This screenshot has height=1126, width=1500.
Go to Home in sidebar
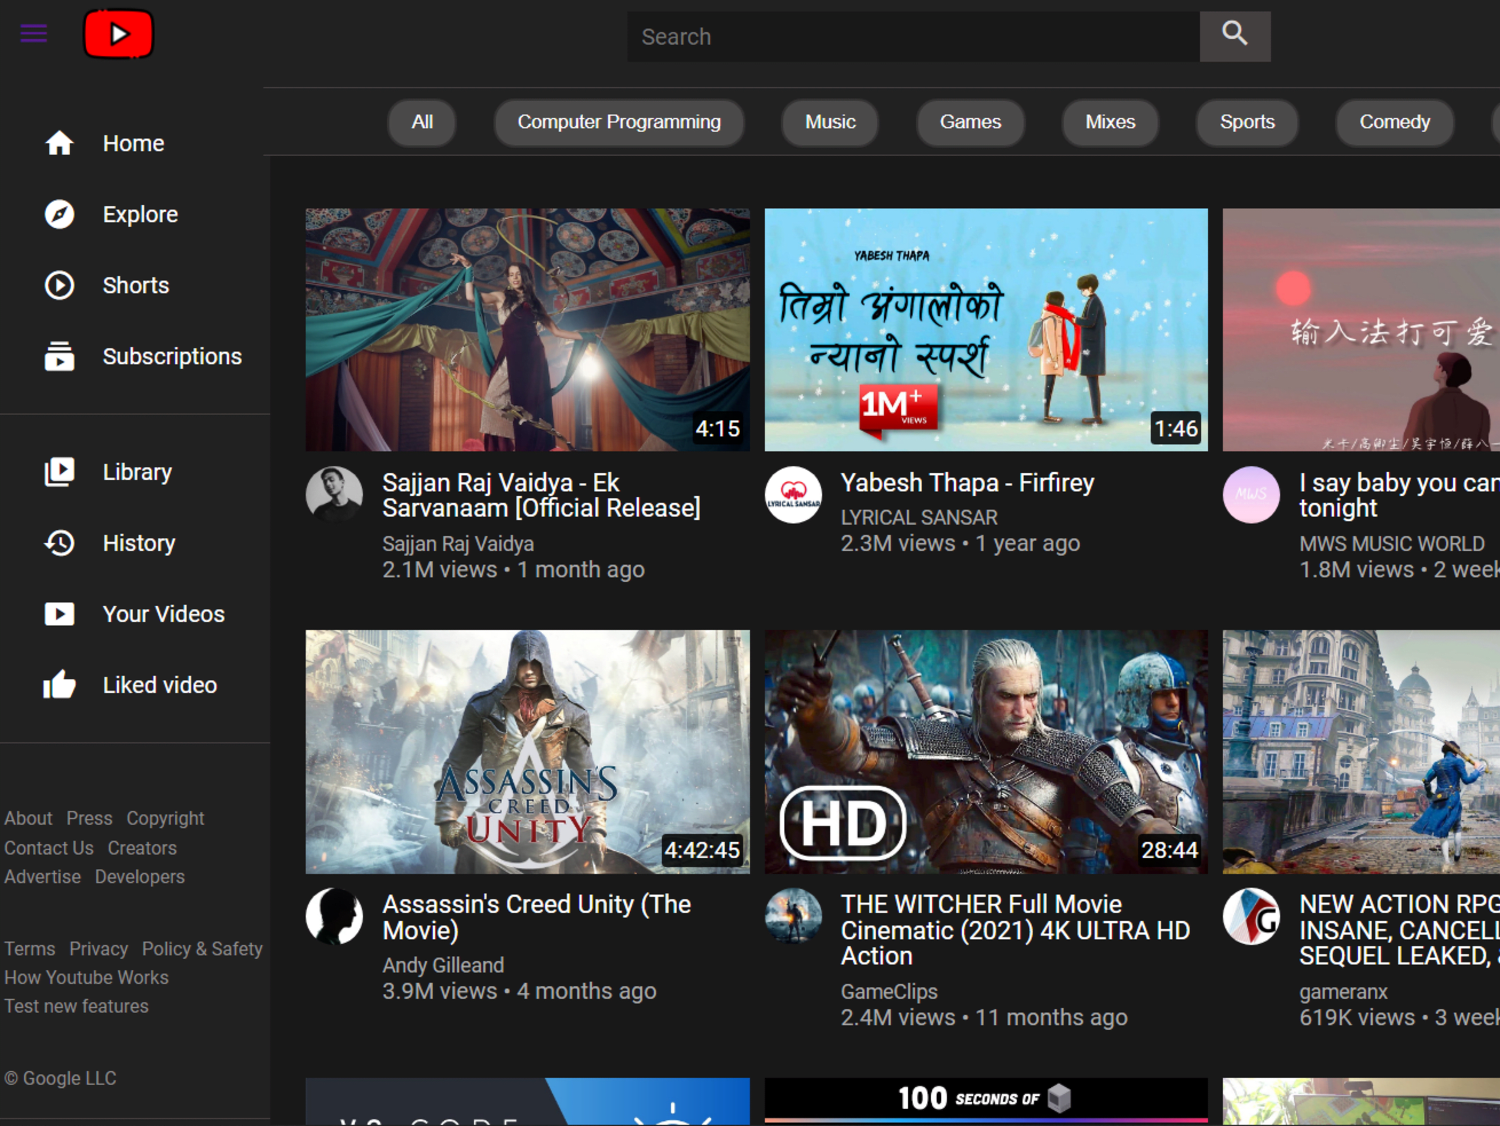point(134,143)
